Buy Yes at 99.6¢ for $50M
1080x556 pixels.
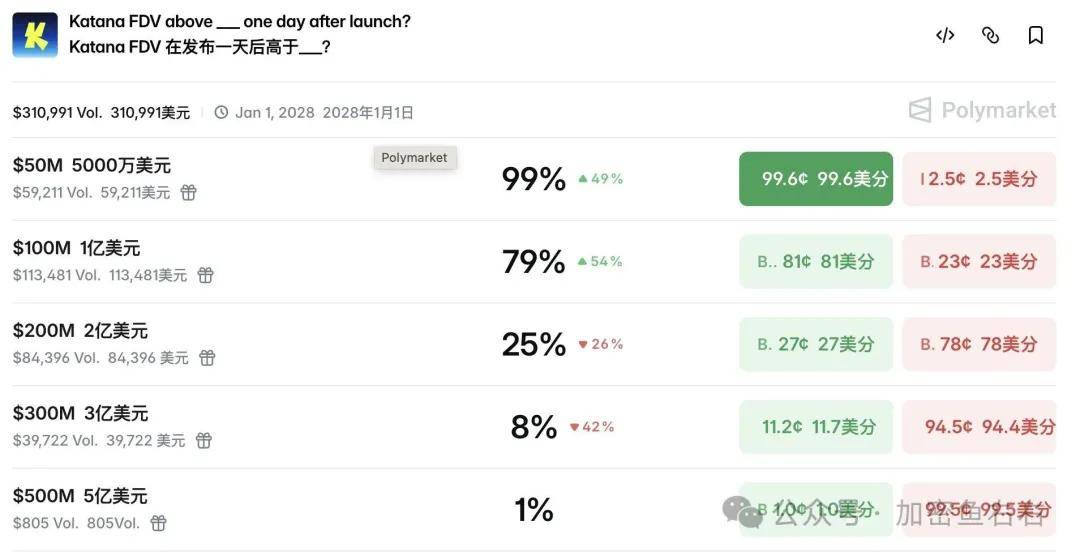(815, 179)
